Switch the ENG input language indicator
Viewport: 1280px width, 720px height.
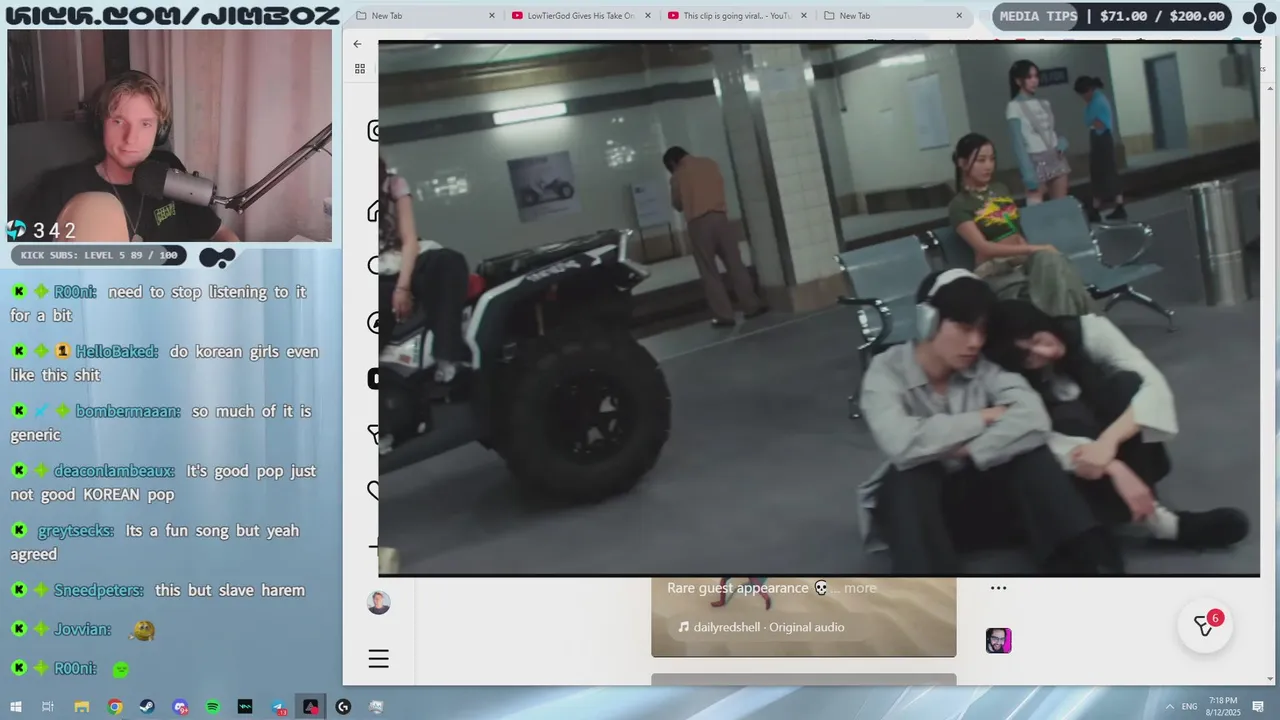pos(1190,707)
